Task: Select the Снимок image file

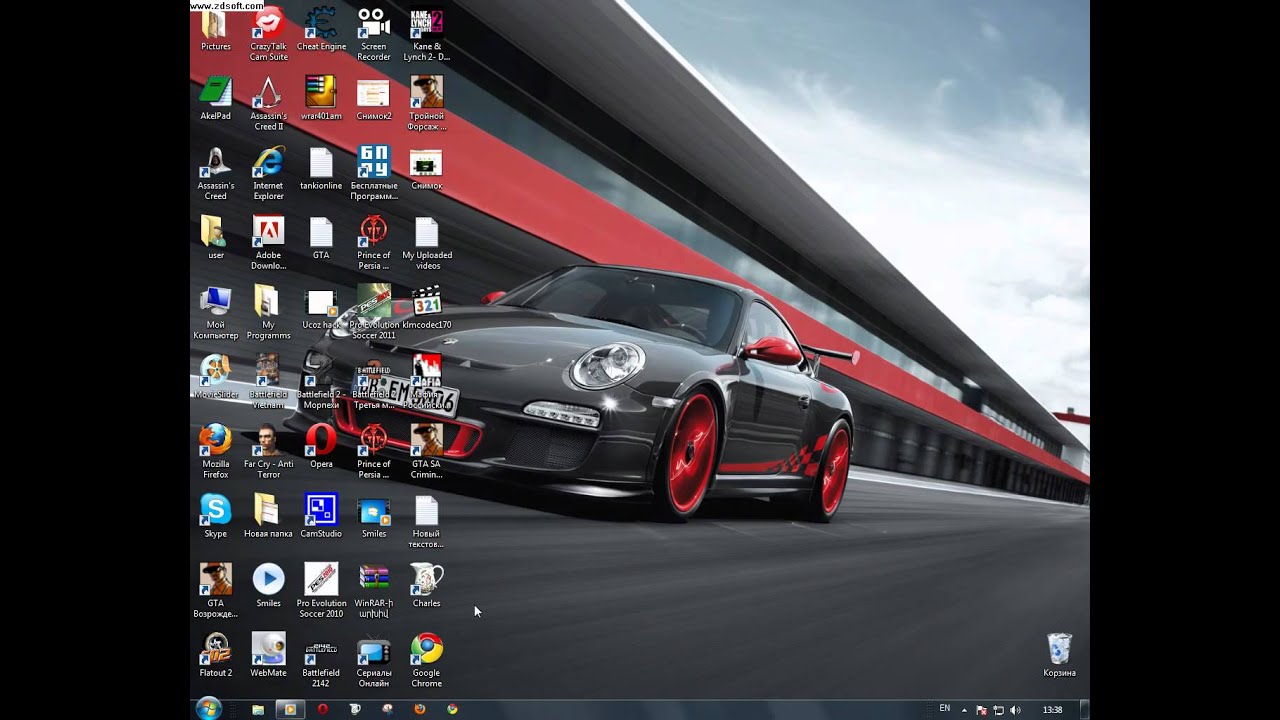Action: coord(426,169)
